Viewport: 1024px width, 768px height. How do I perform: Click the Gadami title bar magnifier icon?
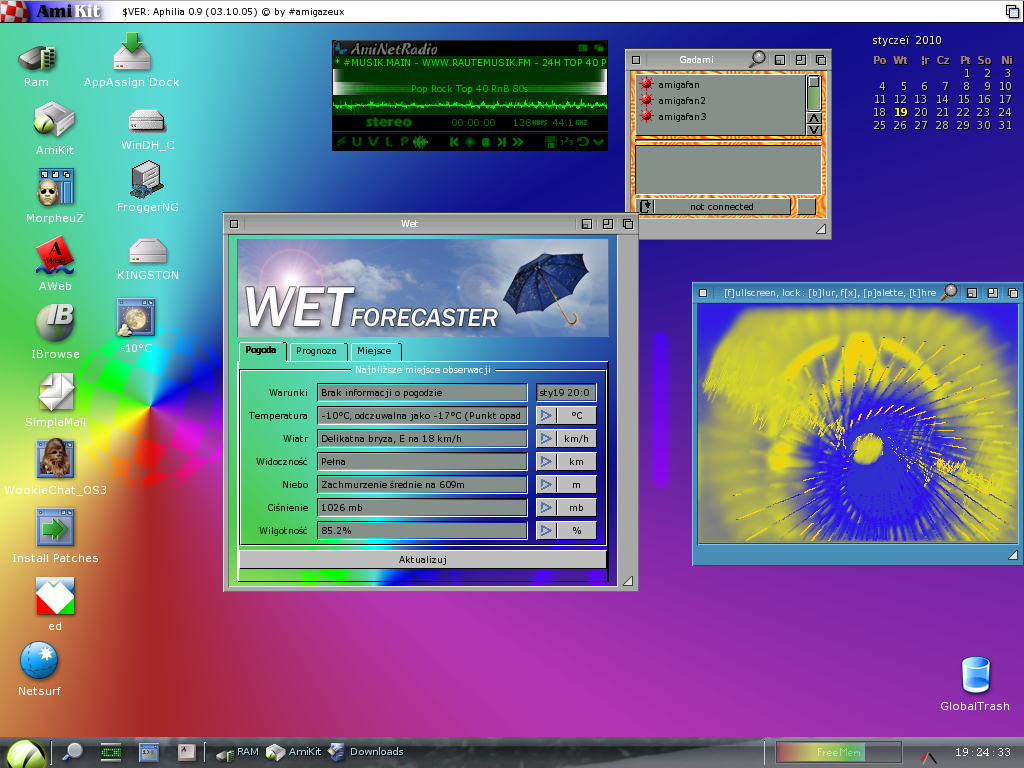(757, 59)
